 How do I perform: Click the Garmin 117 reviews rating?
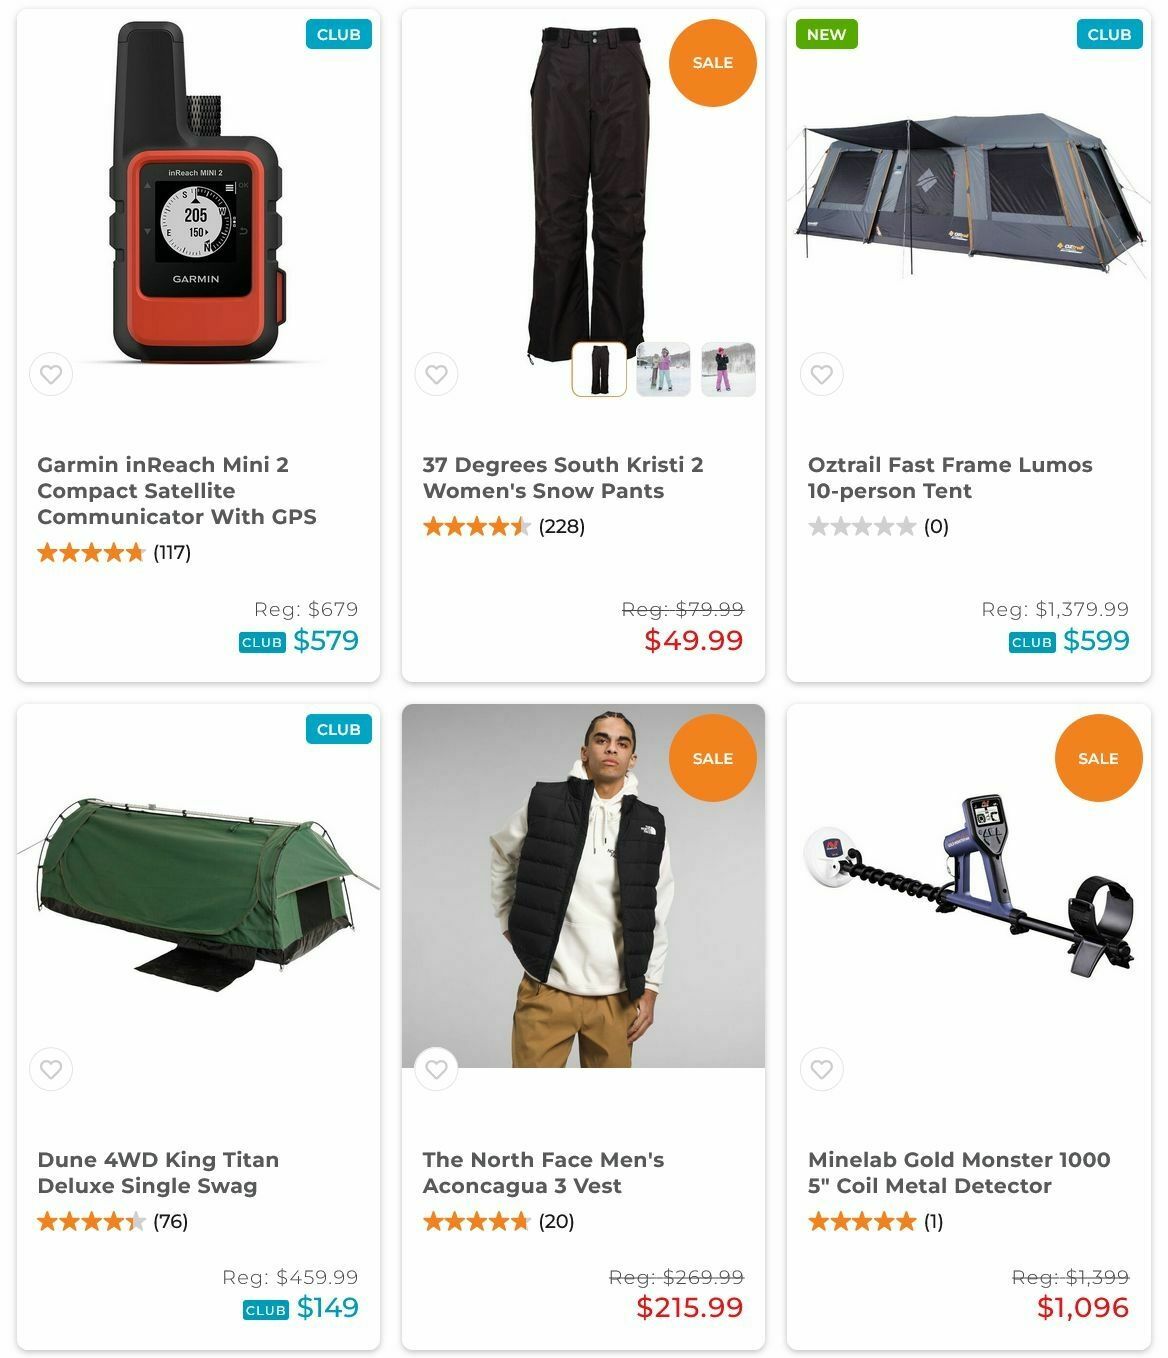tap(114, 552)
